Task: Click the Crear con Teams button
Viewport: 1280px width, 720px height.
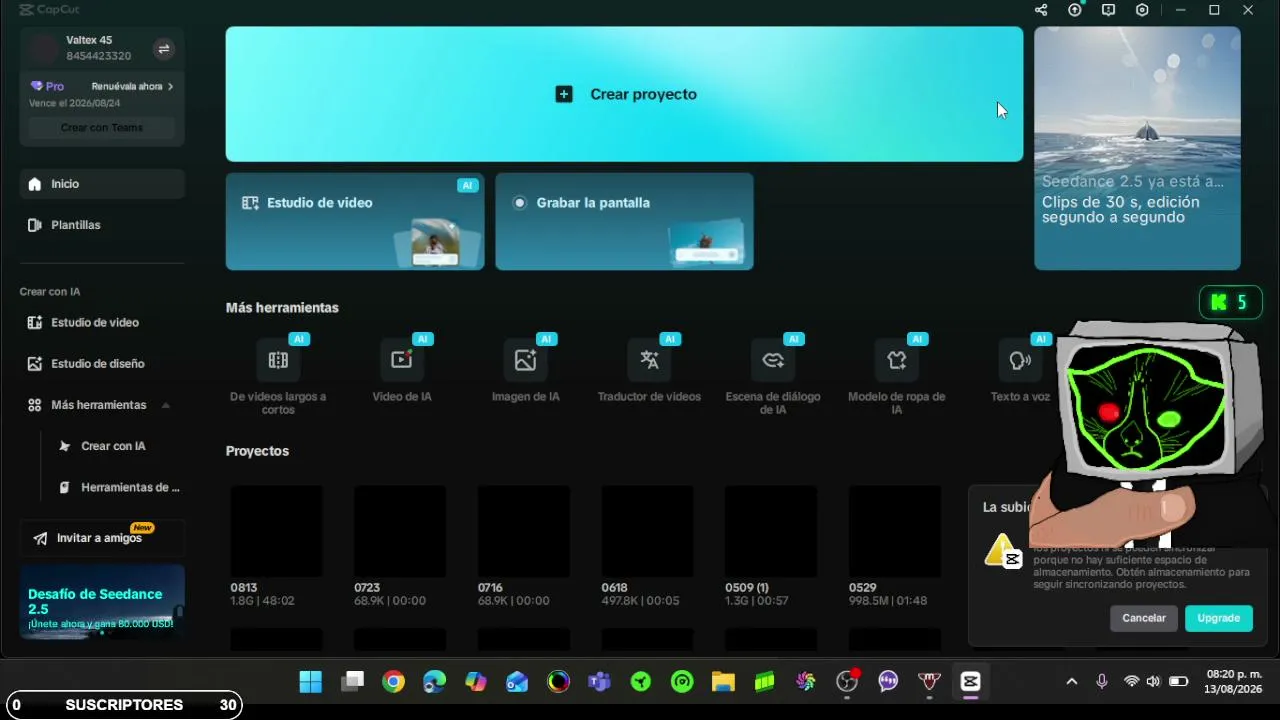Action: coord(102,128)
